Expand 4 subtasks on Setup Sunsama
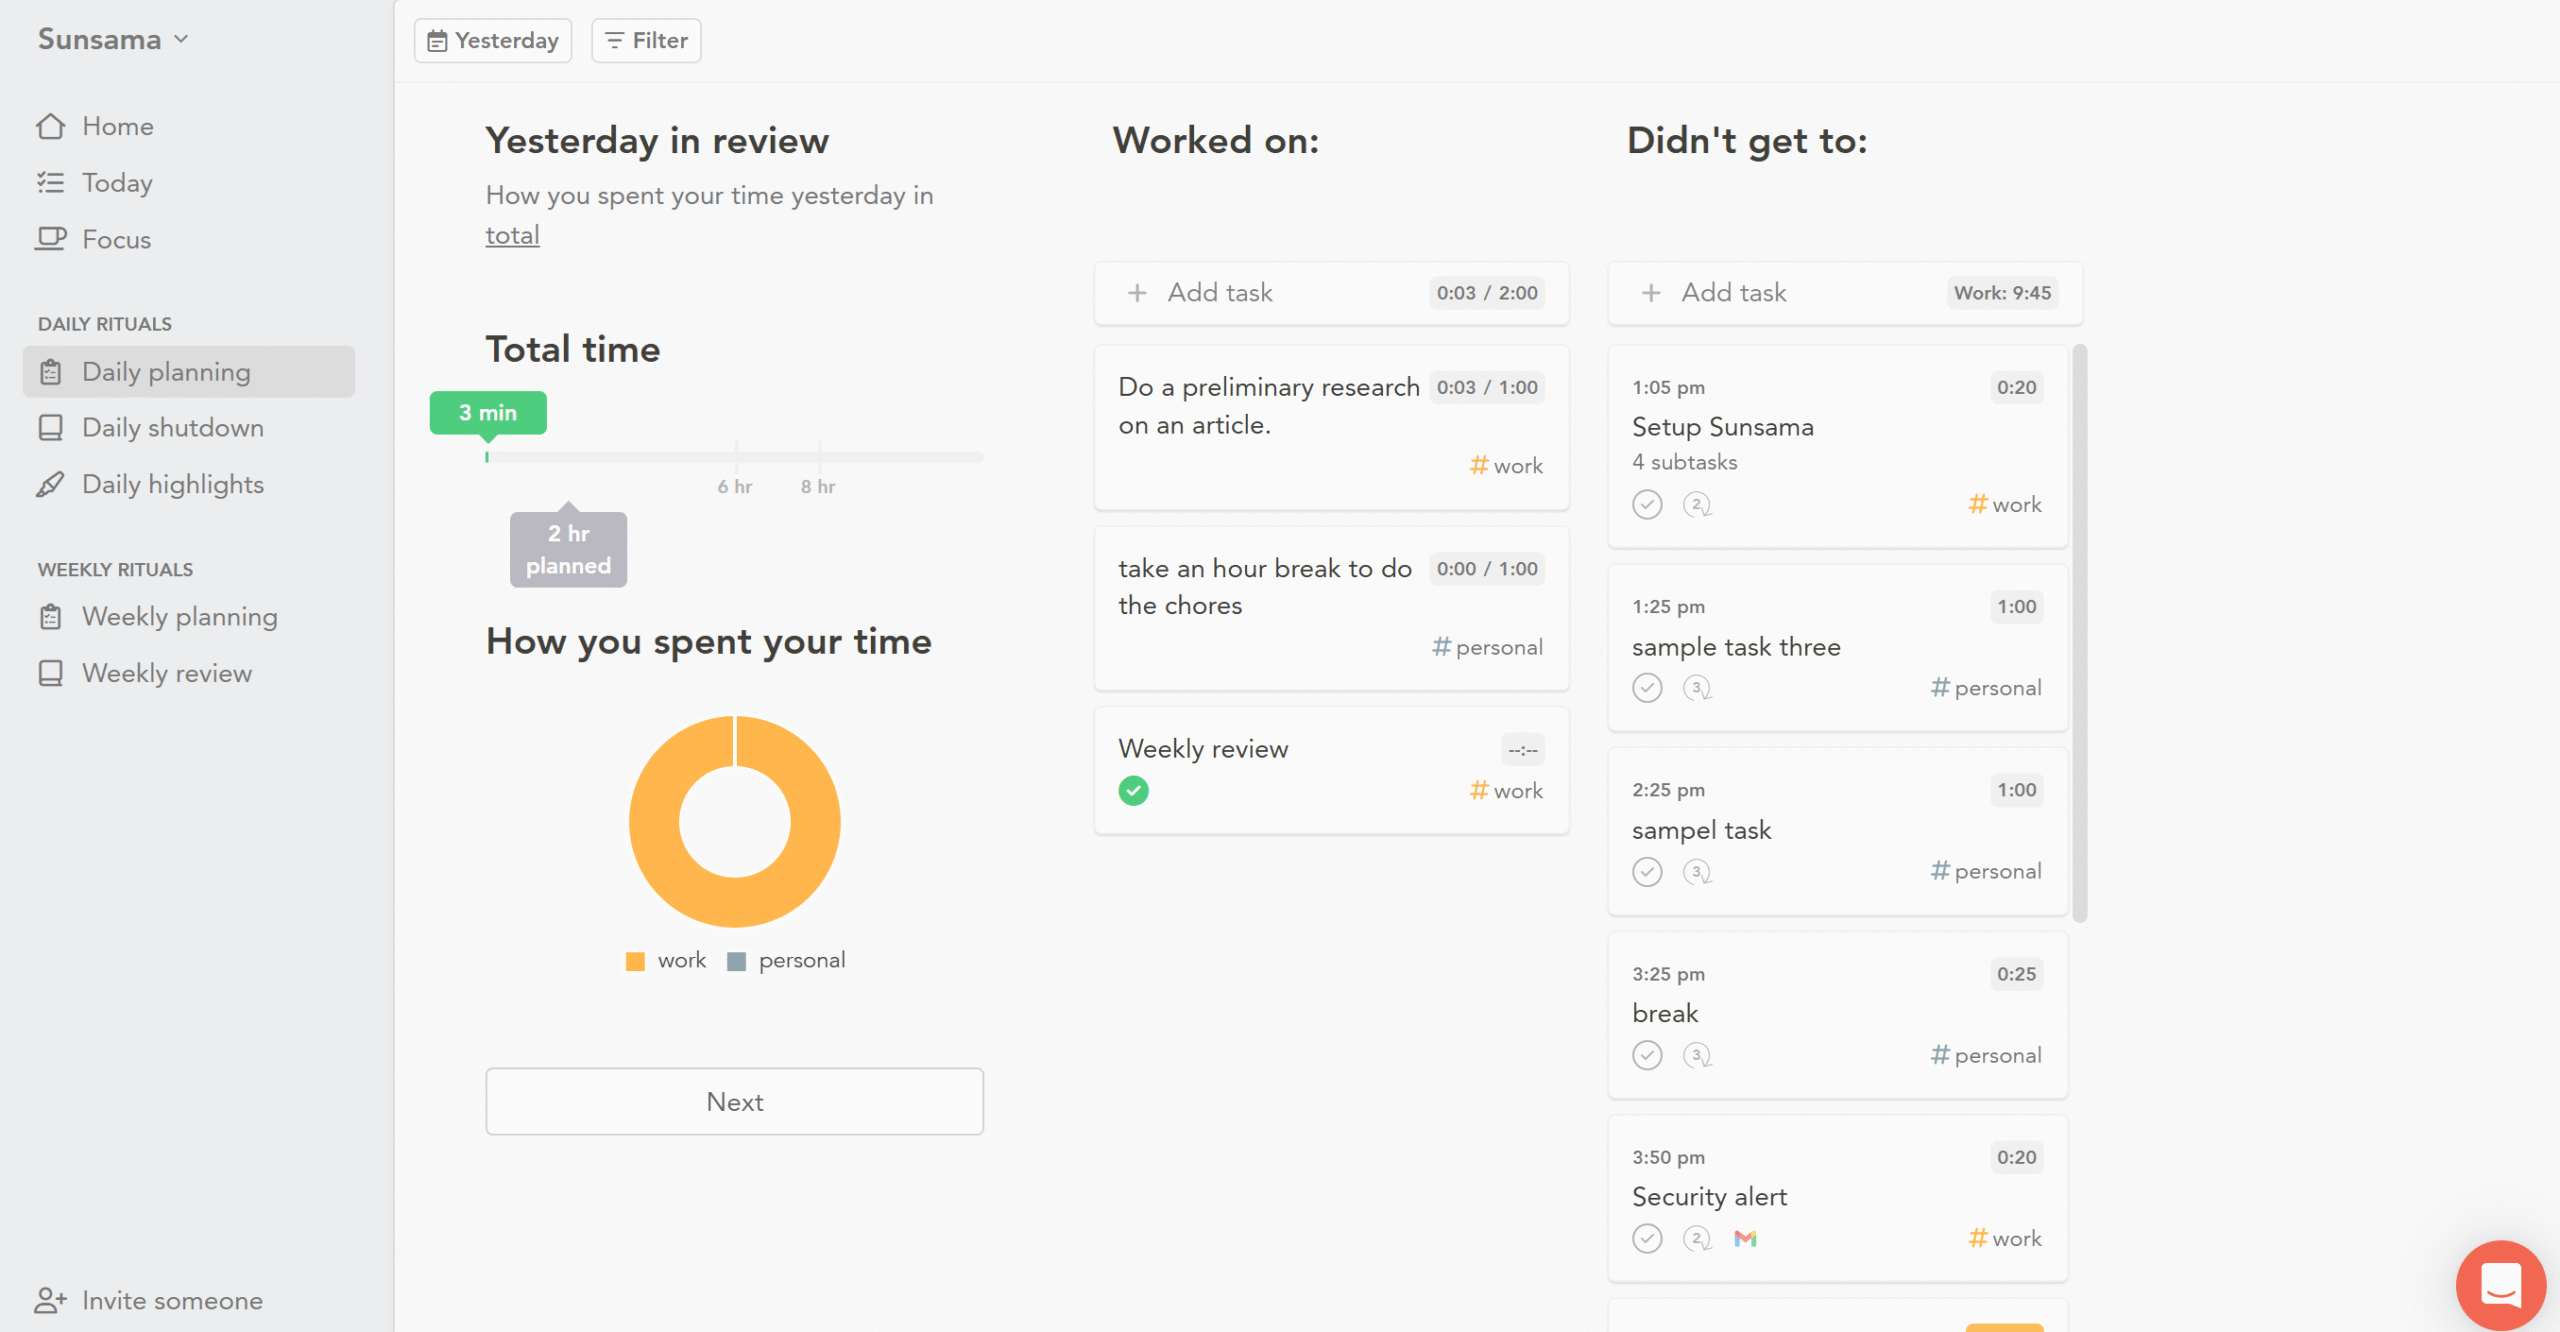Viewport: 2560px width, 1332px height. (x=1684, y=462)
